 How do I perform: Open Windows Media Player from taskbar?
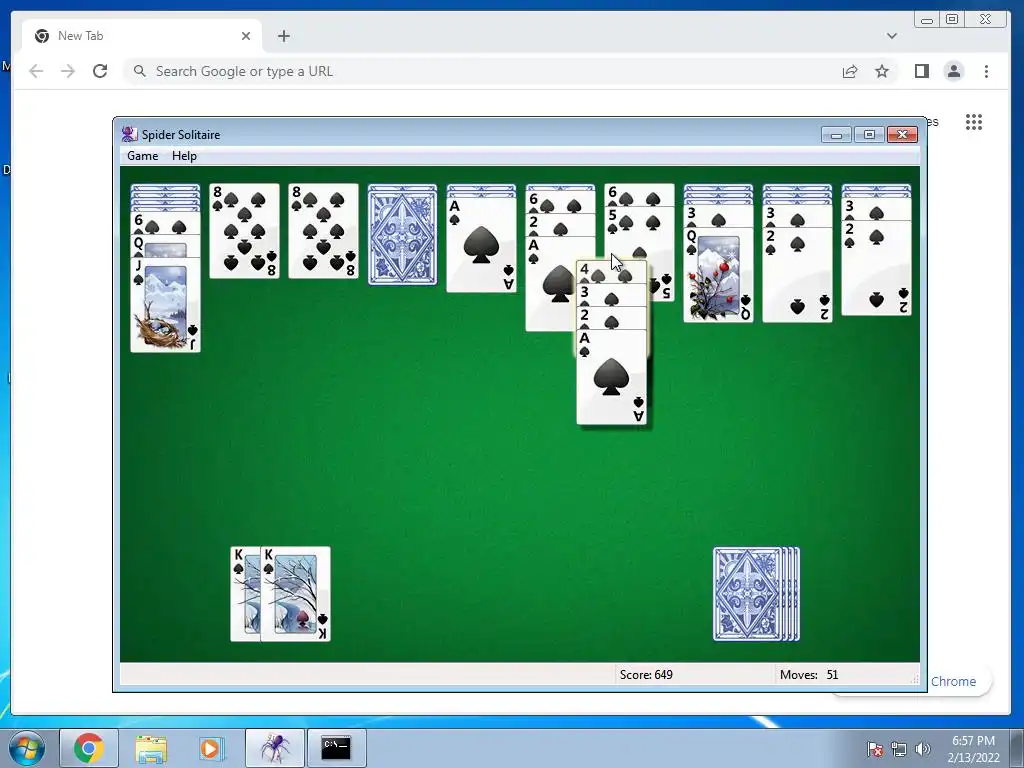click(210, 748)
